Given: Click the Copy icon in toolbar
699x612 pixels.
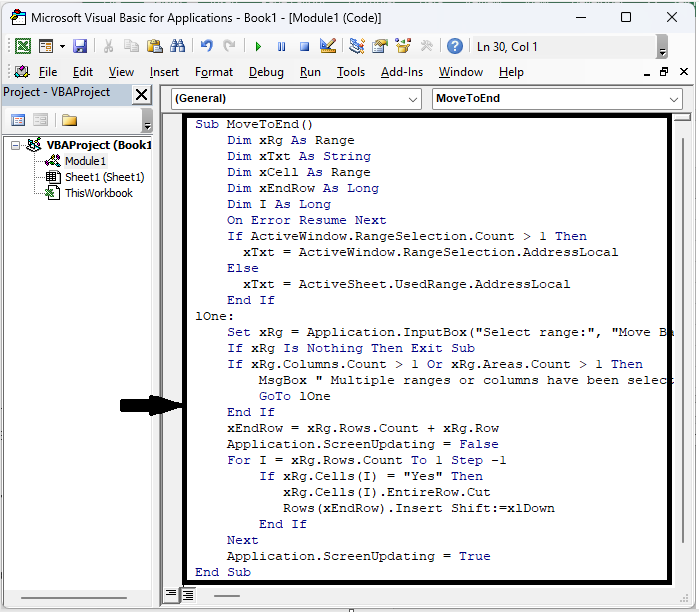Looking at the screenshot, I should [x=131, y=46].
